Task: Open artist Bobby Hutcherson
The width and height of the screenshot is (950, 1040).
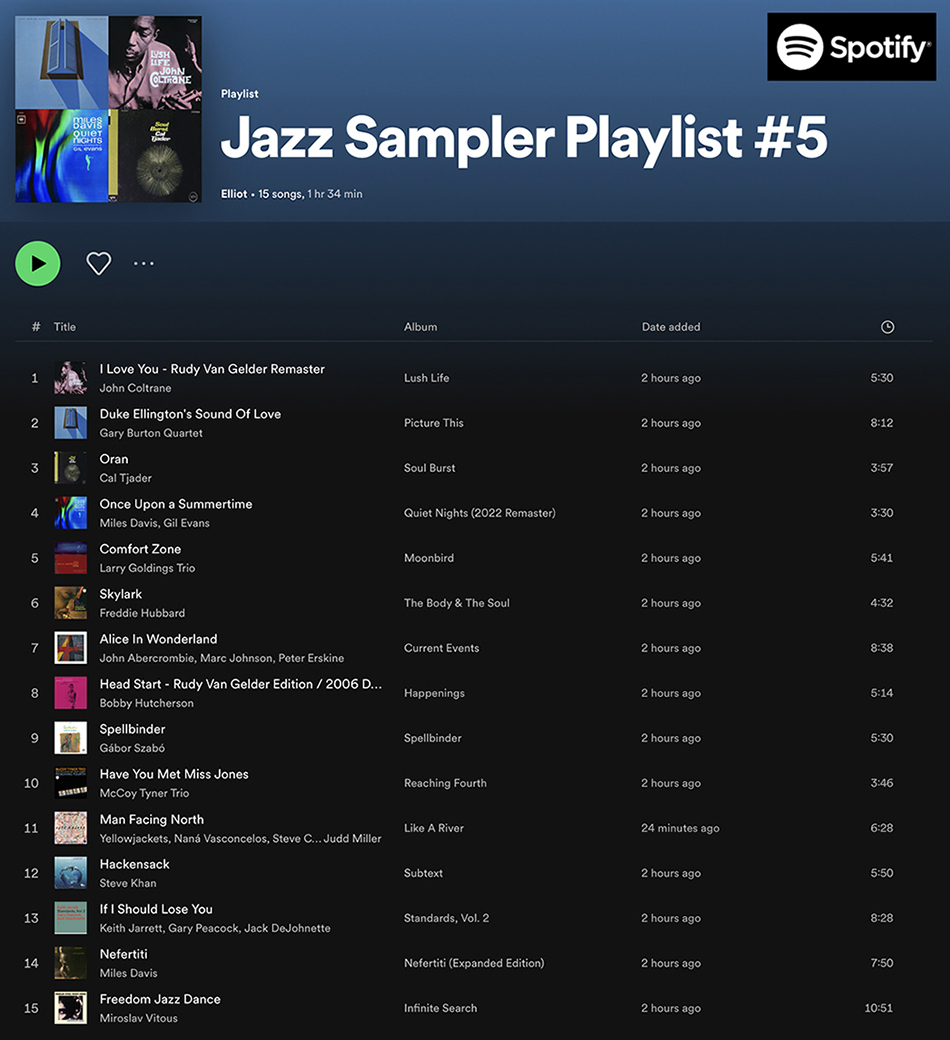Action: [147, 703]
